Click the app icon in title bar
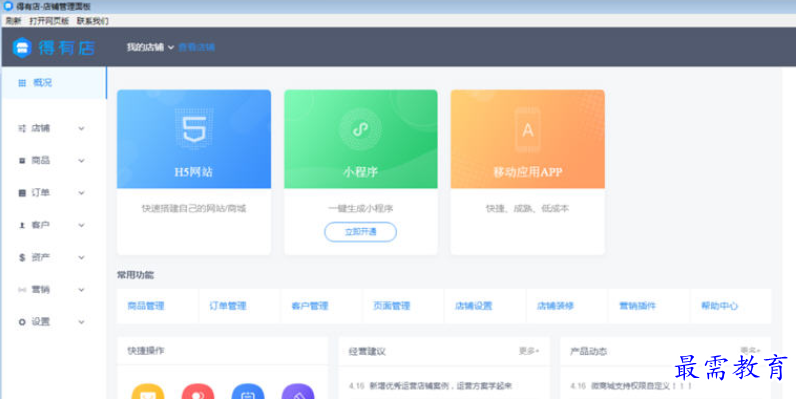 8,6
